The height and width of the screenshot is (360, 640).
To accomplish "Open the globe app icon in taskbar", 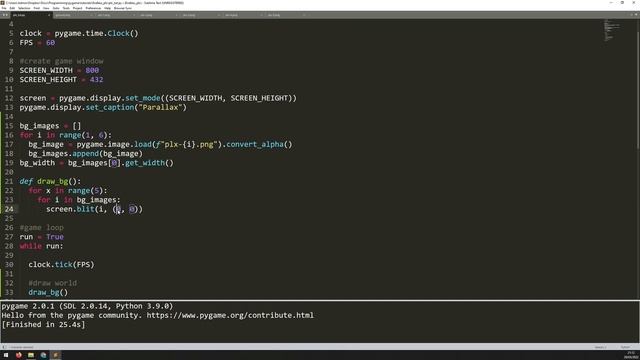I will (x=43, y=355).
